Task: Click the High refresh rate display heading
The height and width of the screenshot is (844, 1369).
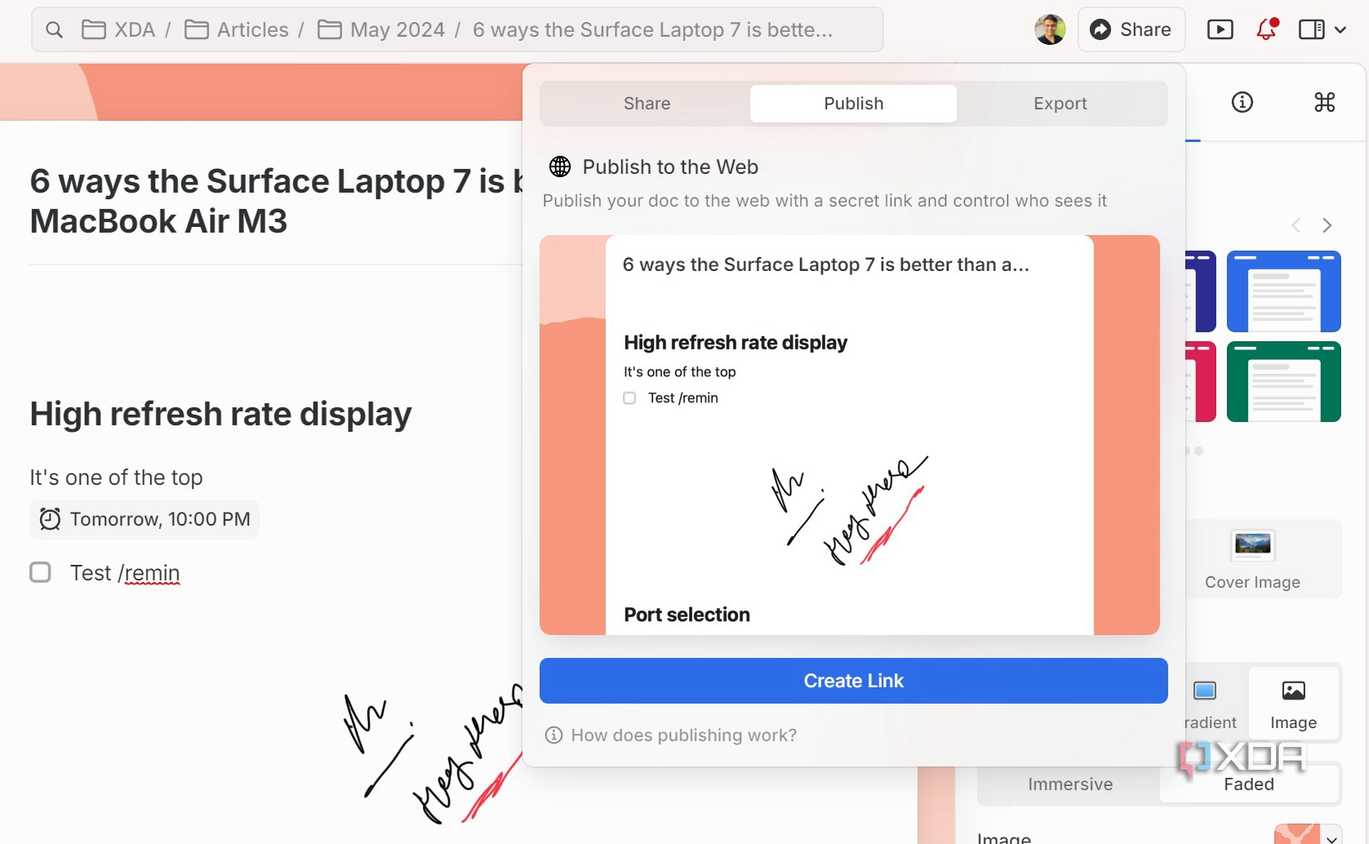Action: pyautogui.click(x=221, y=413)
